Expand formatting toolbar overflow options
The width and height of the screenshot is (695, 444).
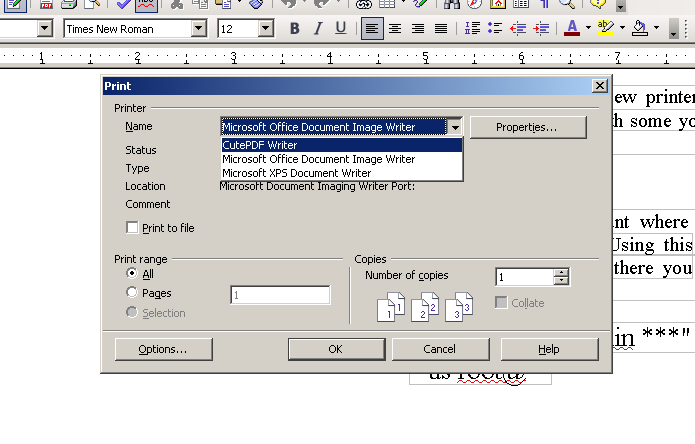[673, 29]
